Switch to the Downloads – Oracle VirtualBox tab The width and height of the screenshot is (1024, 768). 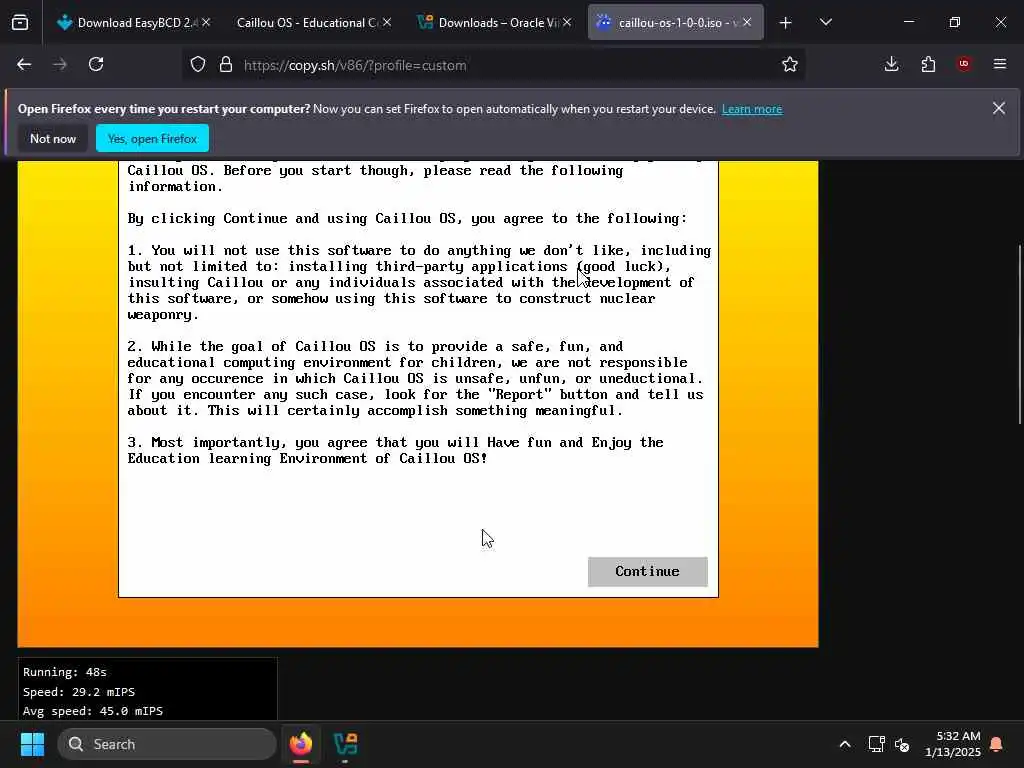(x=494, y=23)
